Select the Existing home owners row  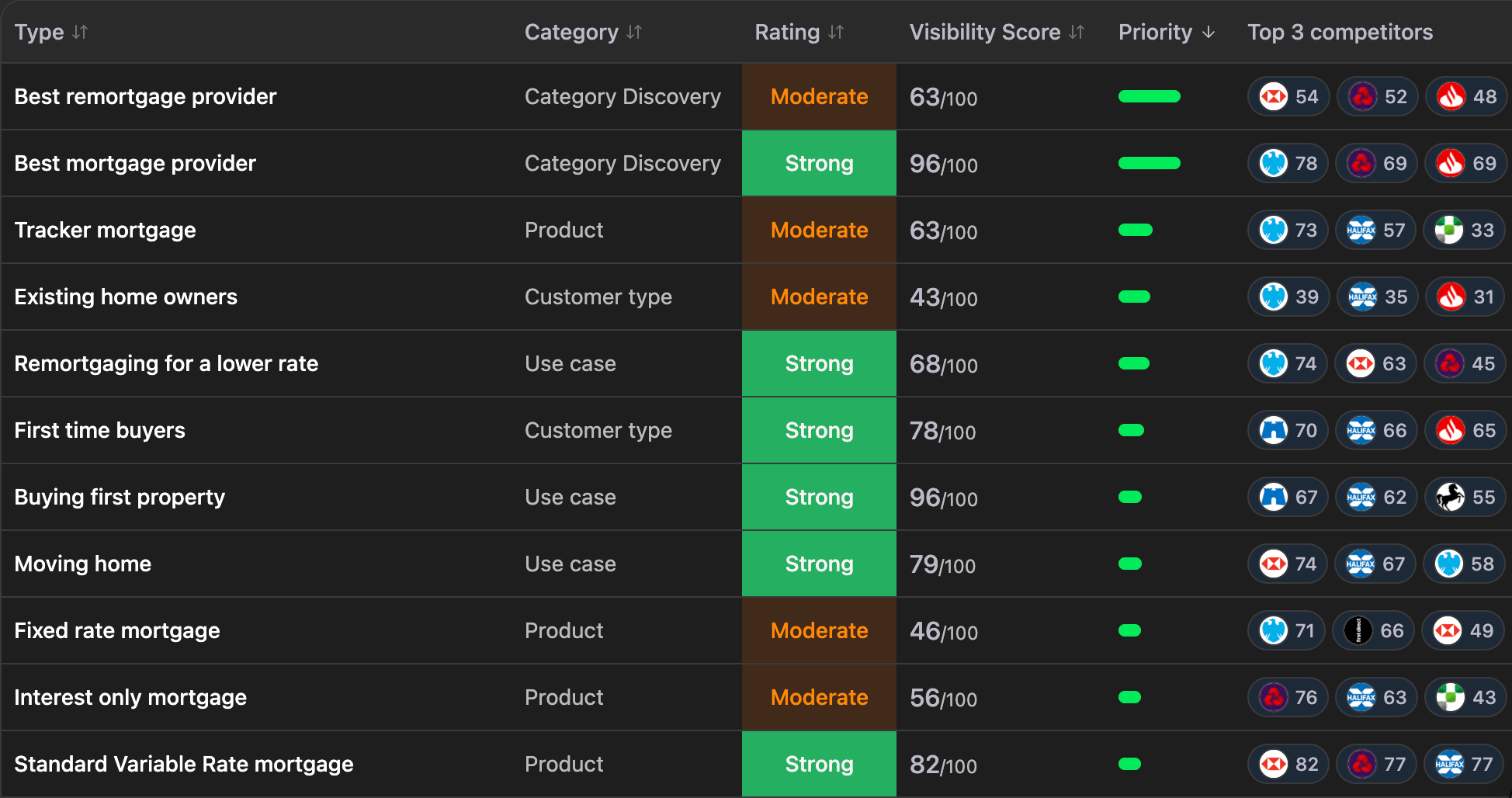756,297
